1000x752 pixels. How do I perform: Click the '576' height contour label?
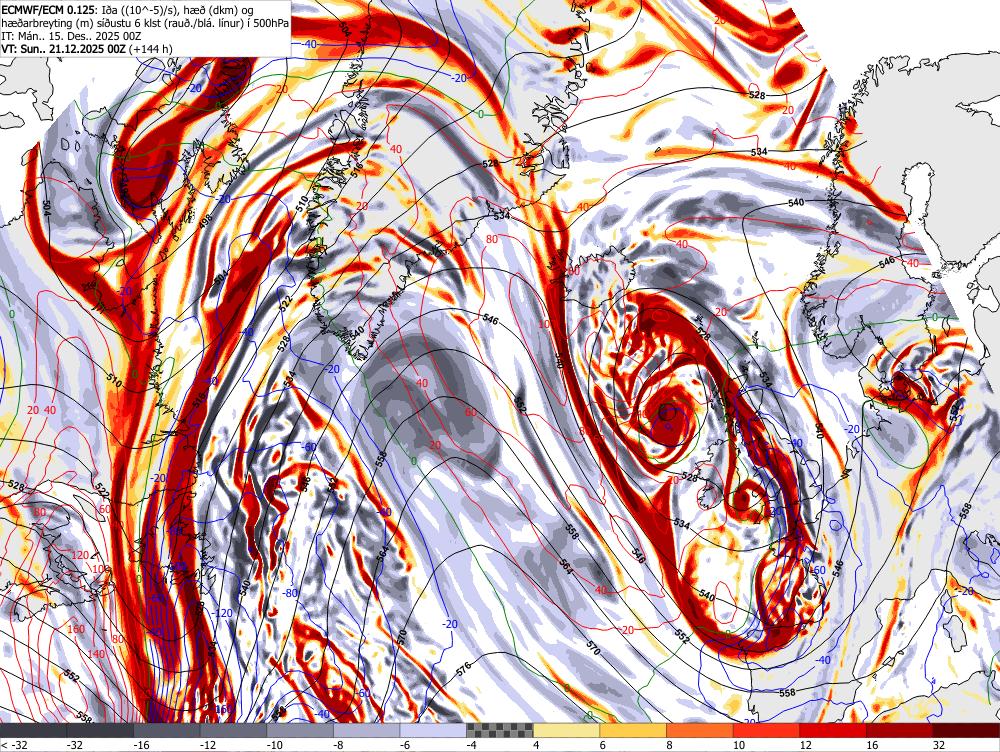tap(464, 670)
